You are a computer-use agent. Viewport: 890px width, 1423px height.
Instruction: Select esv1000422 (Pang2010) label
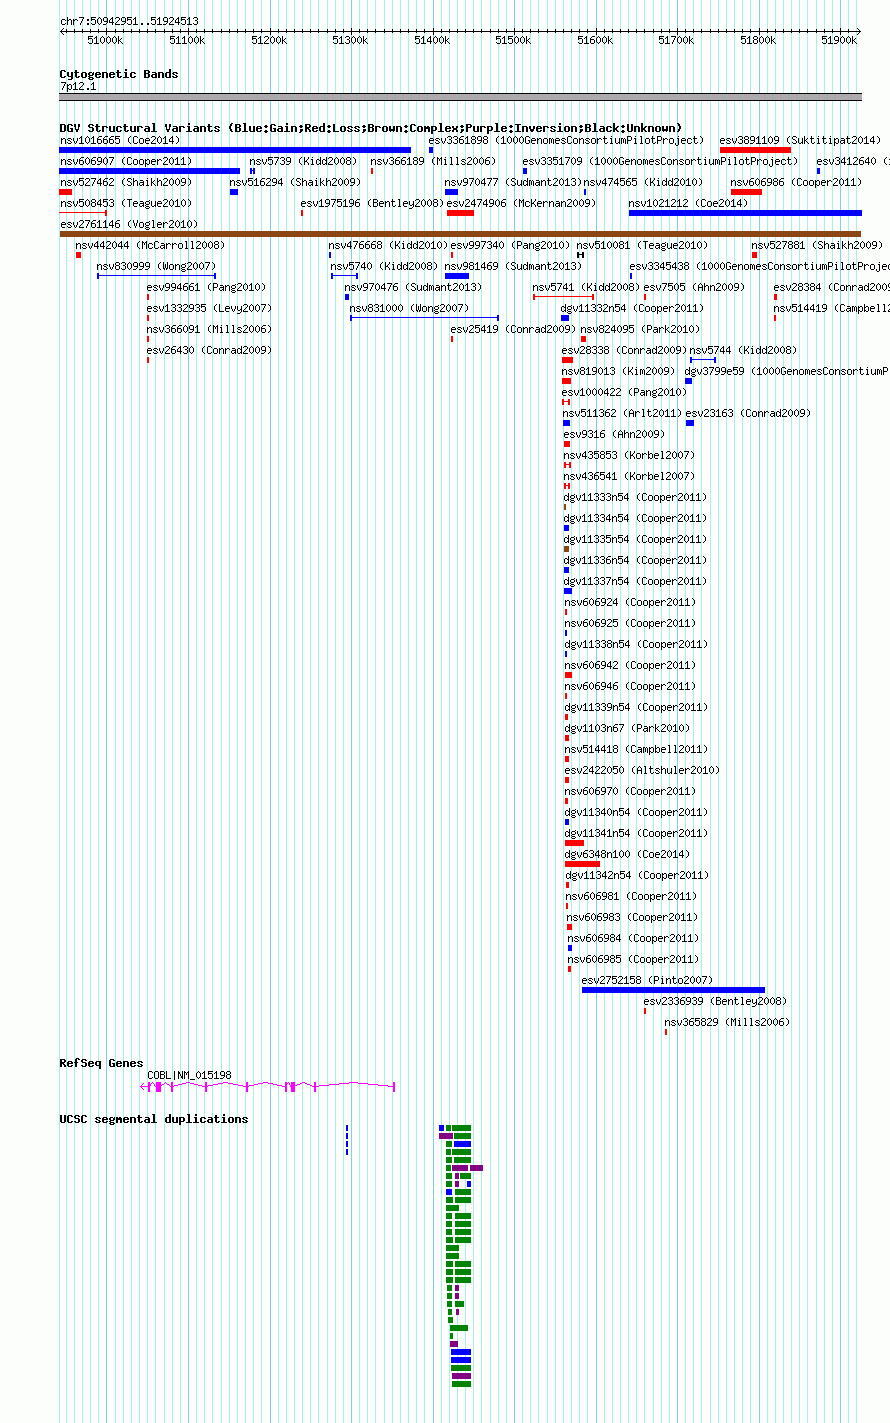(x=624, y=392)
